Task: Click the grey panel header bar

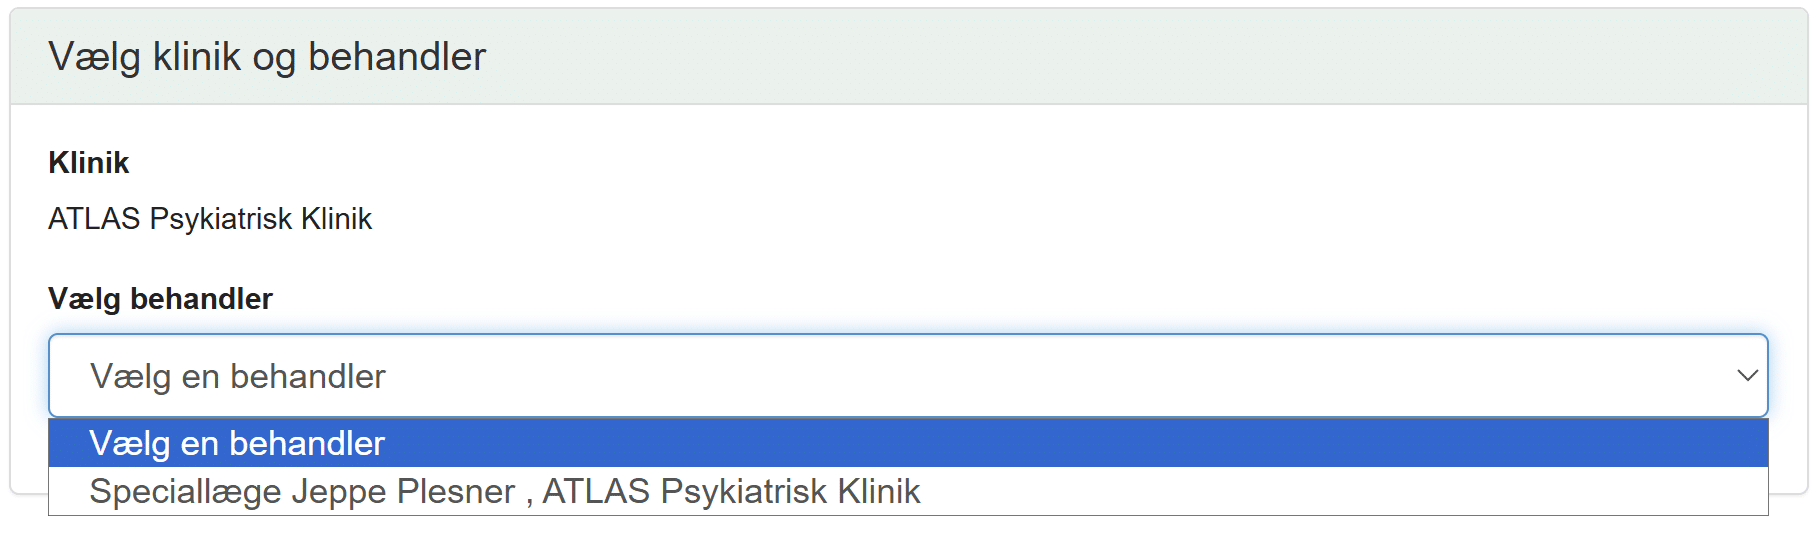Action: click(1100, 57)
